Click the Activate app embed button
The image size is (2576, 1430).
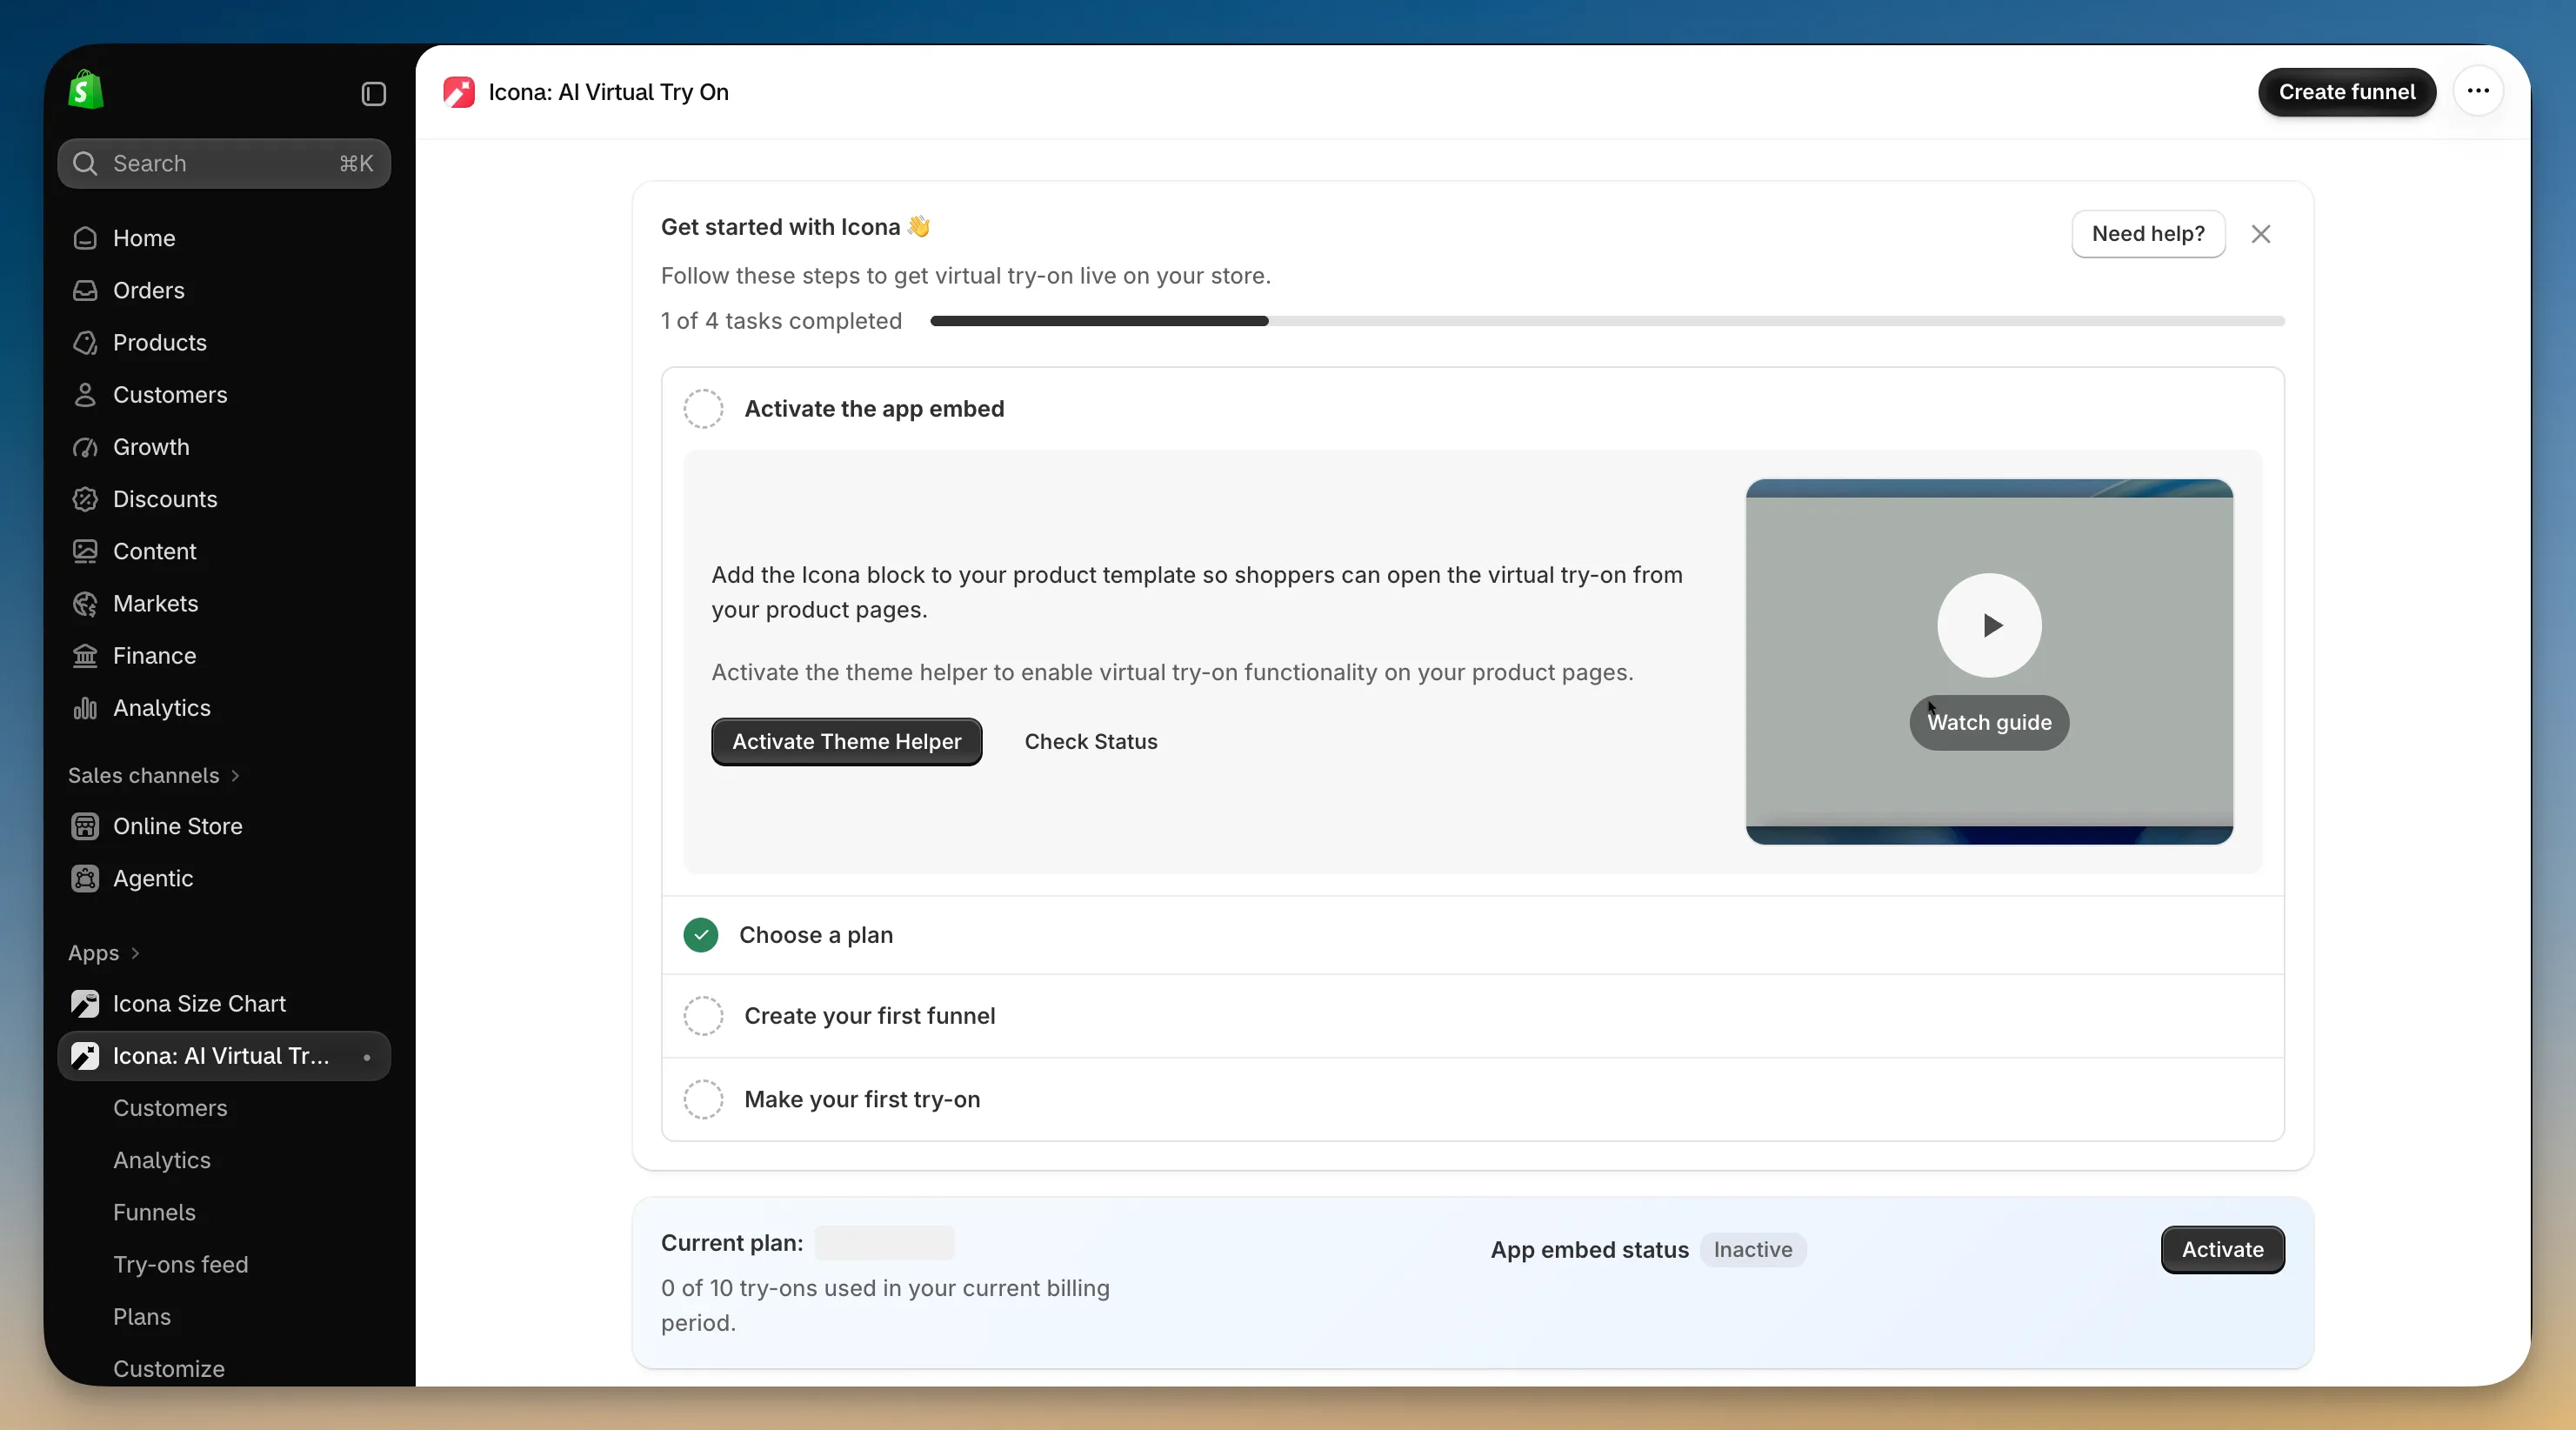coord(2222,1250)
